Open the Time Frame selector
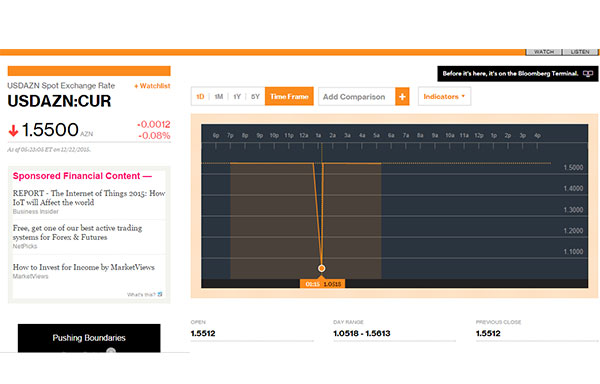This screenshot has height=384, width=600. 289,96
